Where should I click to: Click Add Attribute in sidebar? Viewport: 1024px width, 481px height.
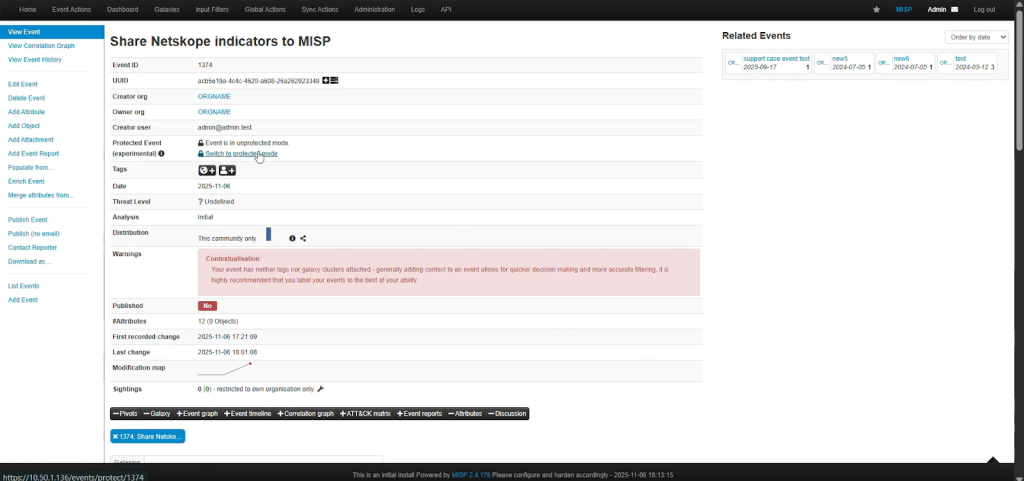(x=26, y=112)
